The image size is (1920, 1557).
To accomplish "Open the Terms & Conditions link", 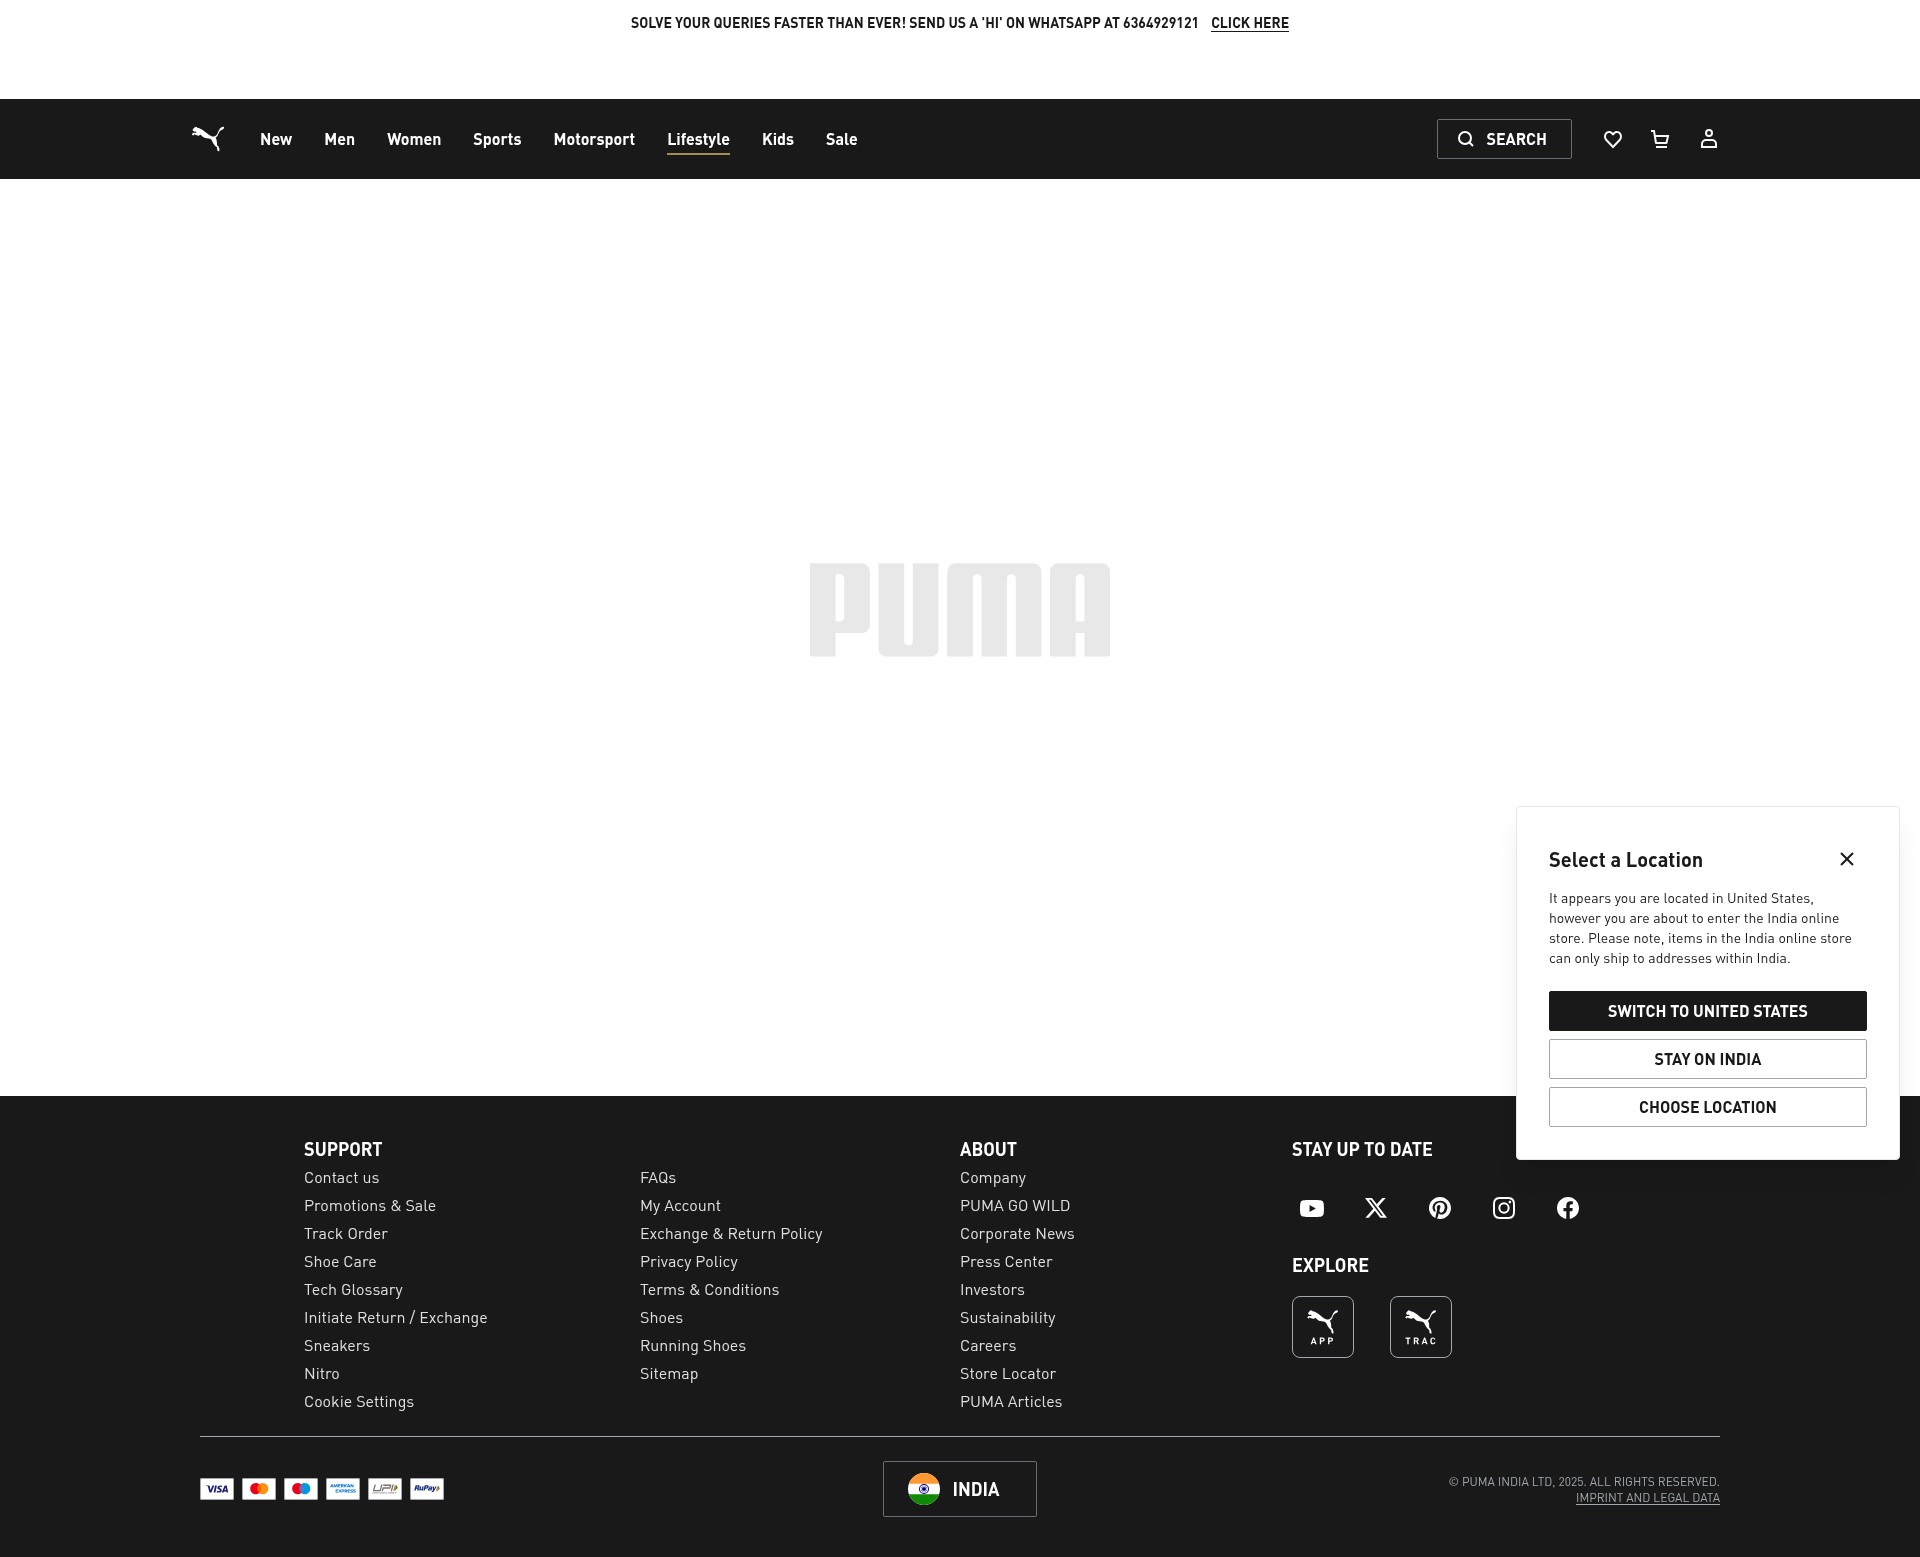I will pos(709,1290).
